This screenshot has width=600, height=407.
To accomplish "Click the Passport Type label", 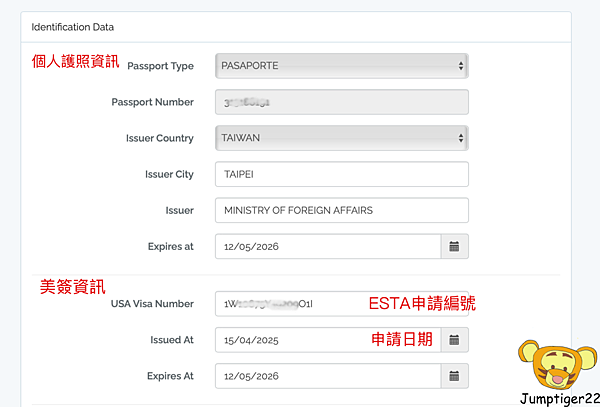I will pos(160,66).
